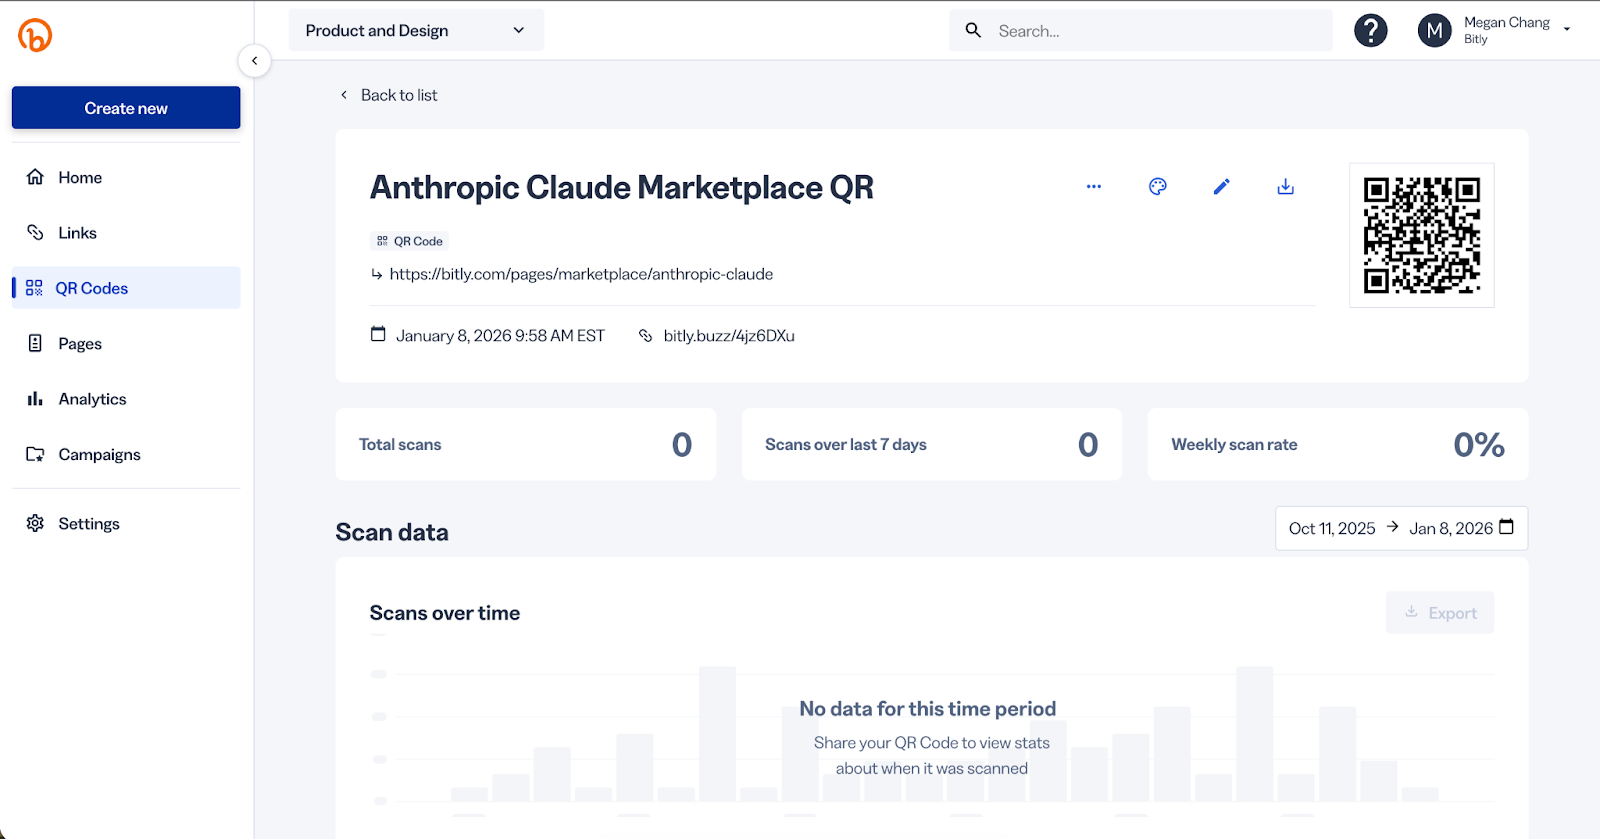The width and height of the screenshot is (1600, 839).
Task: Open the three-dot more options menu
Action: coord(1094,187)
